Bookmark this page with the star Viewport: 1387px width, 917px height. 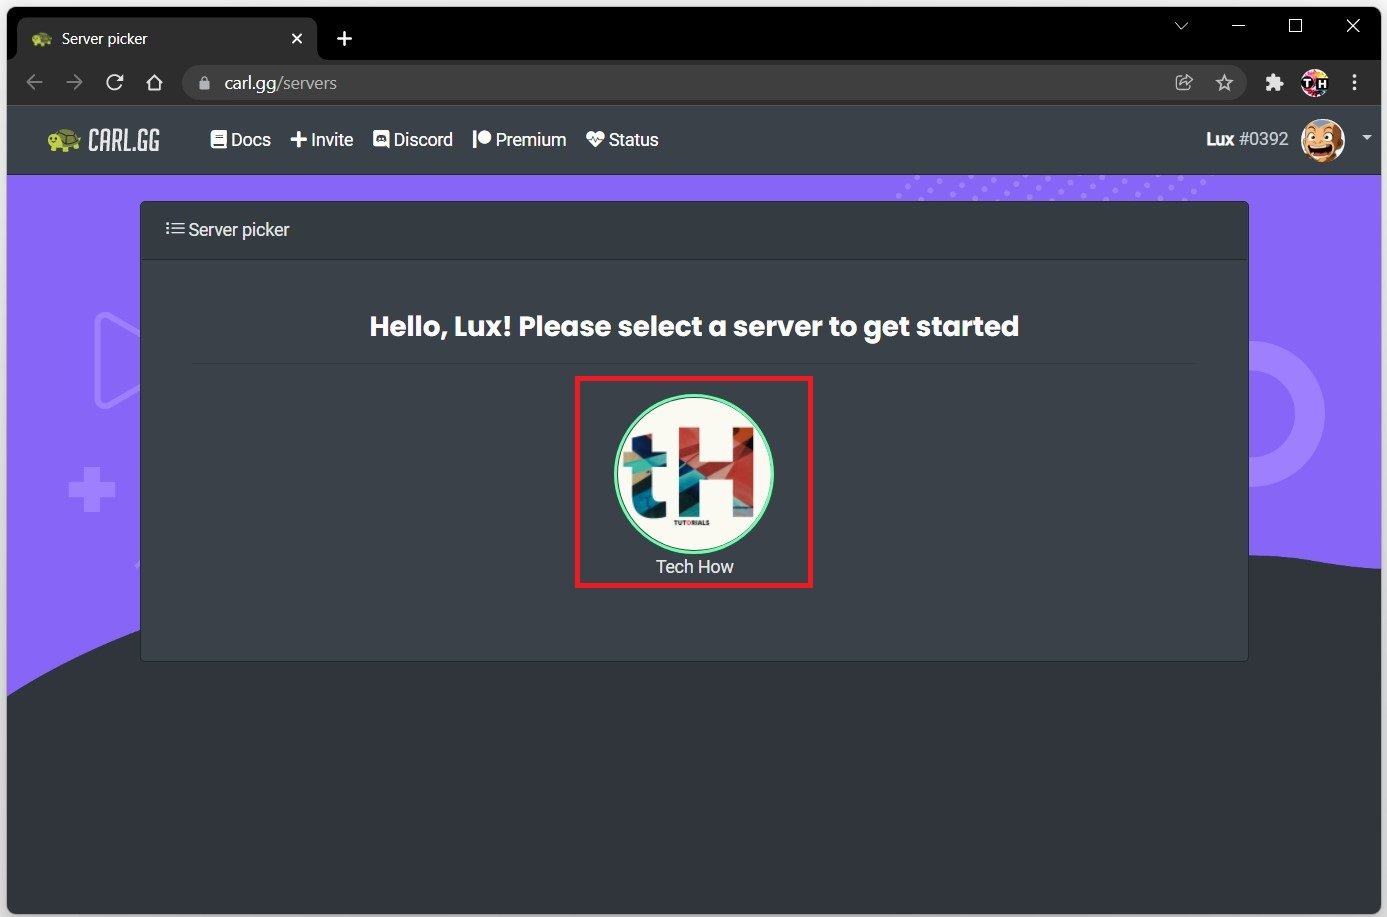[1224, 83]
